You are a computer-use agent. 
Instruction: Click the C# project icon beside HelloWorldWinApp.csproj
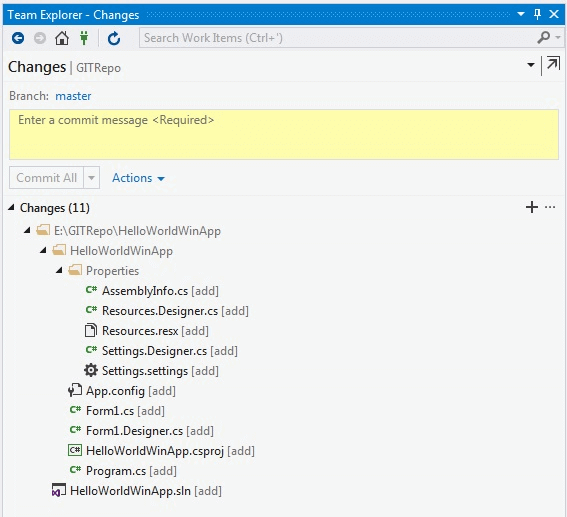(75, 450)
